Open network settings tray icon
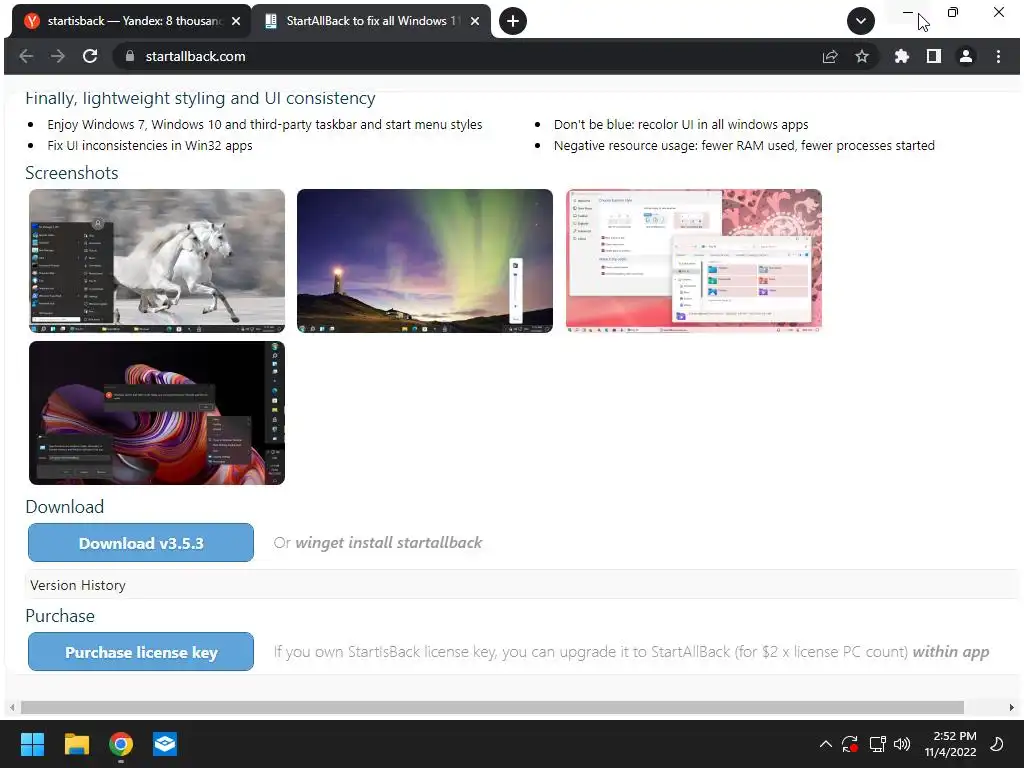The width and height of the screenshot is (1024, 768). [877, 744]
